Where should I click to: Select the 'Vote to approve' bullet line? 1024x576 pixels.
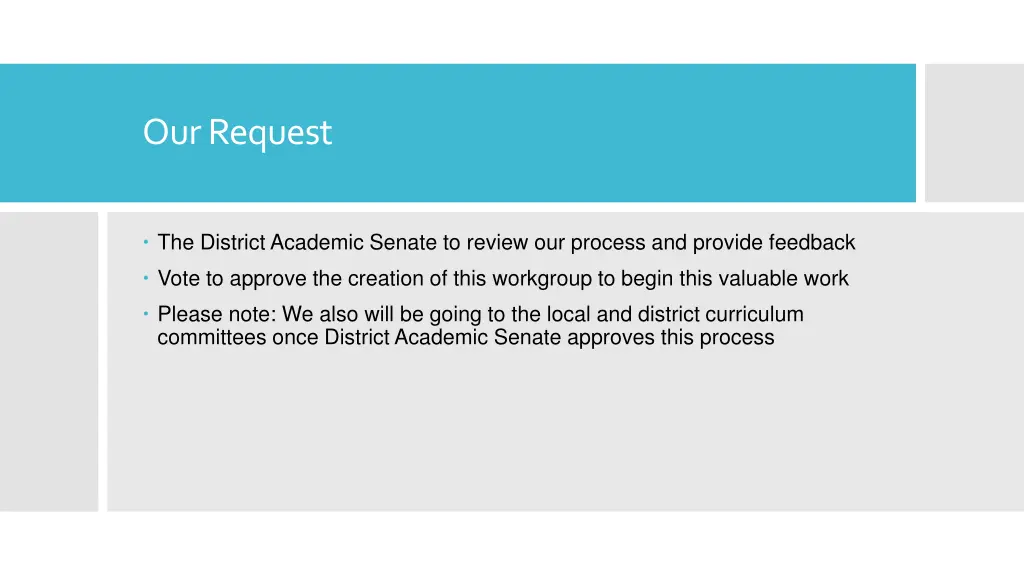503,278
